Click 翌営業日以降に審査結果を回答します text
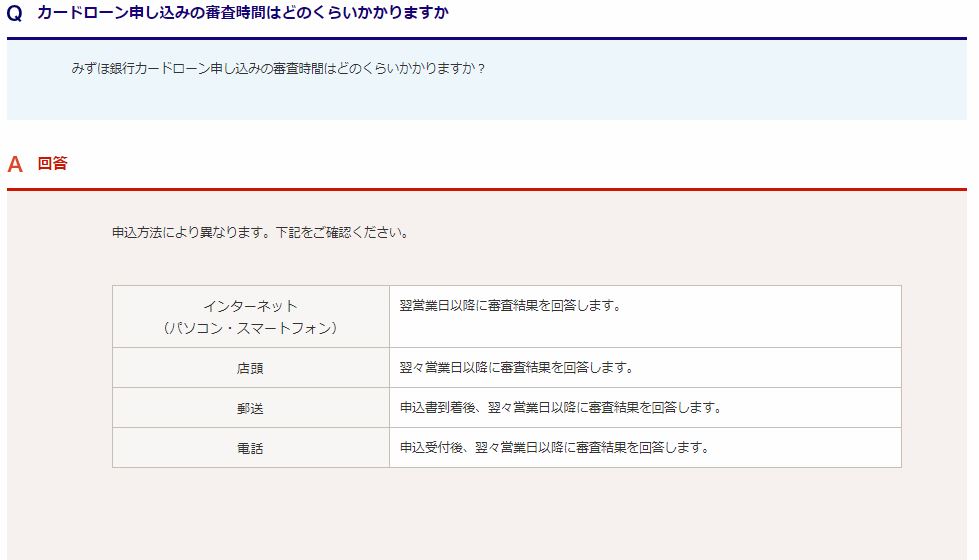 point(510,305)
